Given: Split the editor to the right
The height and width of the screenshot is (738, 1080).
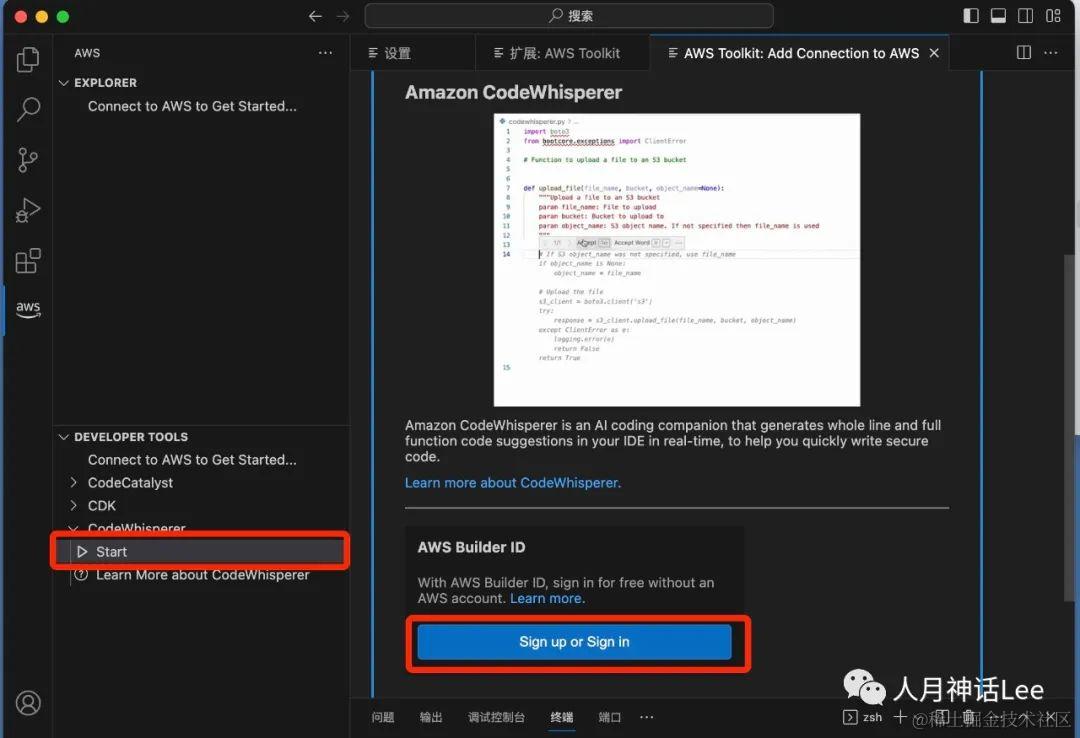Looking at the screenshot, I should click(x=1024, y=52).
